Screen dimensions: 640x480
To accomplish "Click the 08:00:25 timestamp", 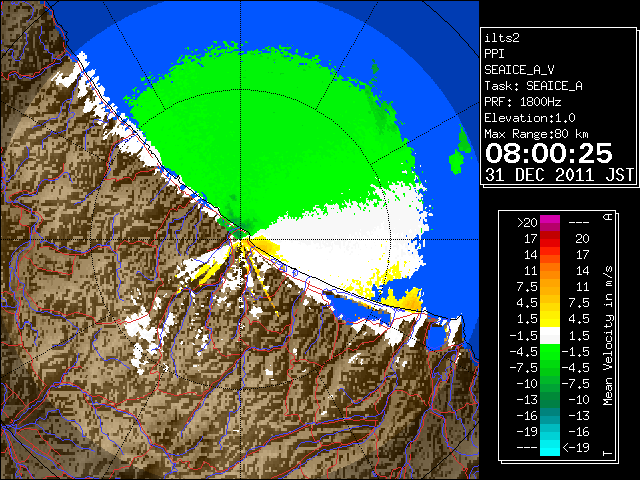I will [549, 153].
